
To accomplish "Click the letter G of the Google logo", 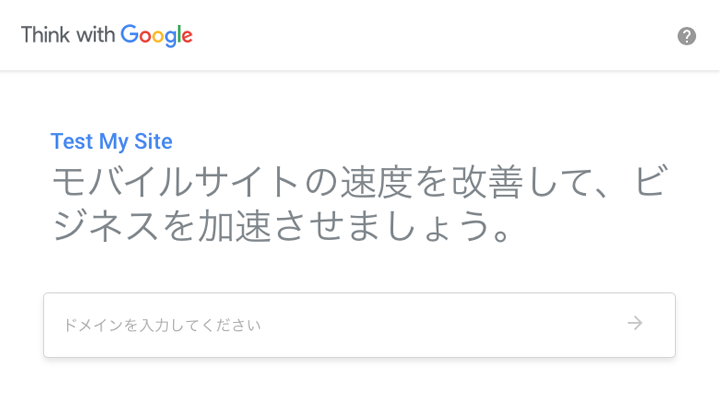I will click(129, 34).
